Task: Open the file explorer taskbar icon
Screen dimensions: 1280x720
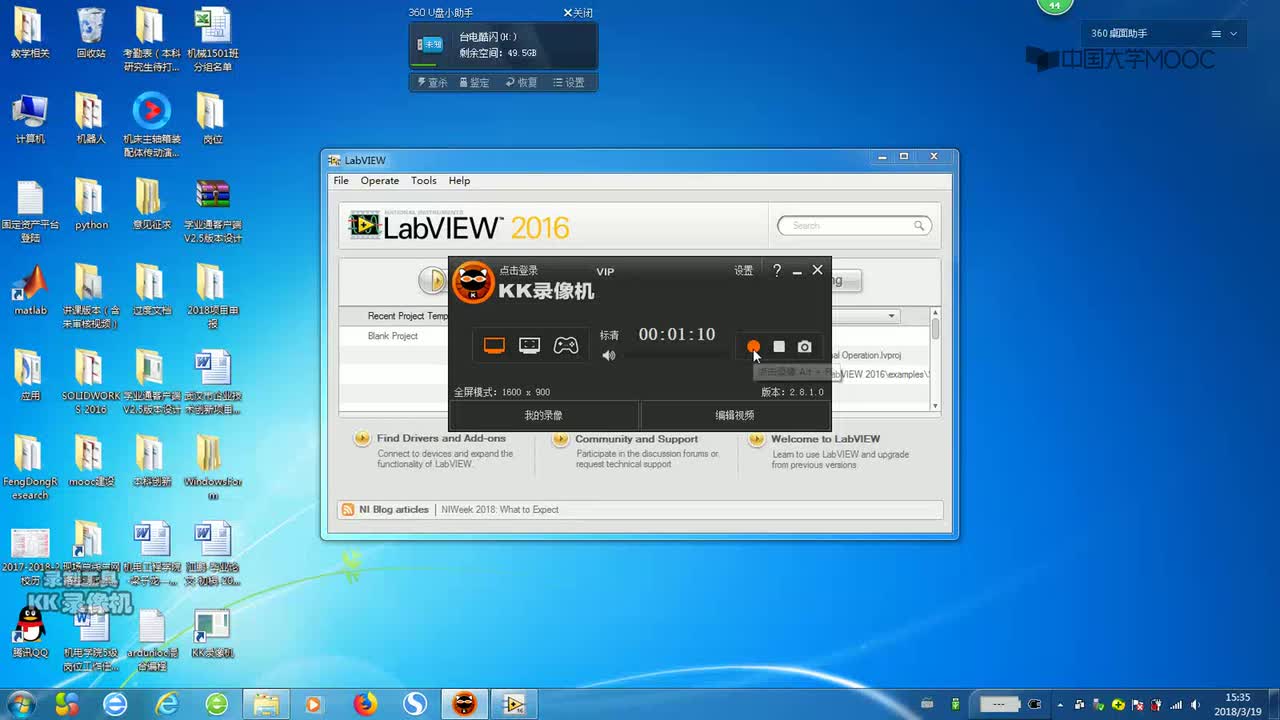Action: click(266, 704)
